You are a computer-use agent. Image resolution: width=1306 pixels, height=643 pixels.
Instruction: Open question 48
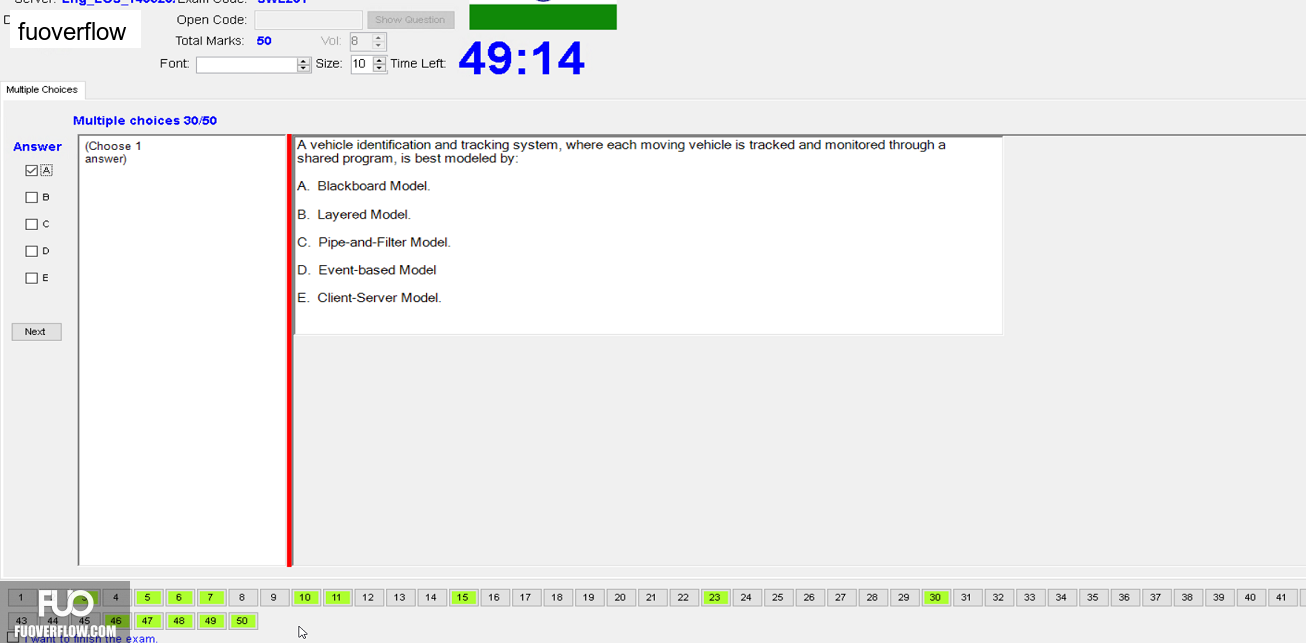(x=179, y=621)
